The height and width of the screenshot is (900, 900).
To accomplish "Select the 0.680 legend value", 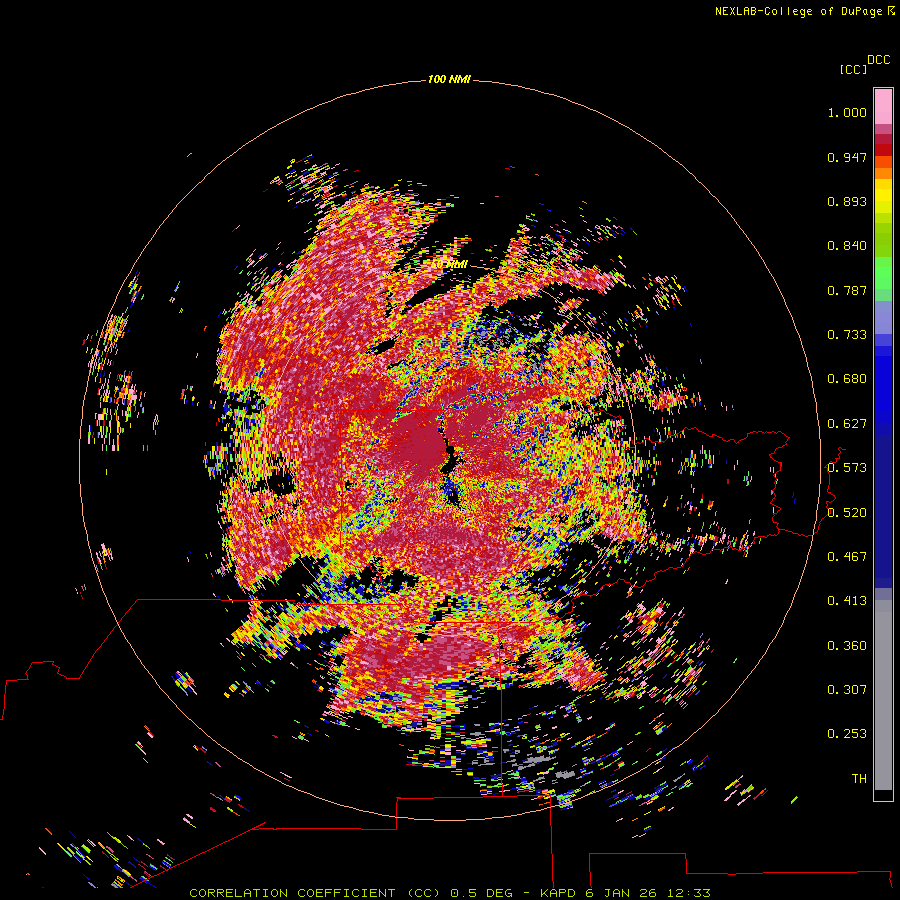I will [847, 379].
